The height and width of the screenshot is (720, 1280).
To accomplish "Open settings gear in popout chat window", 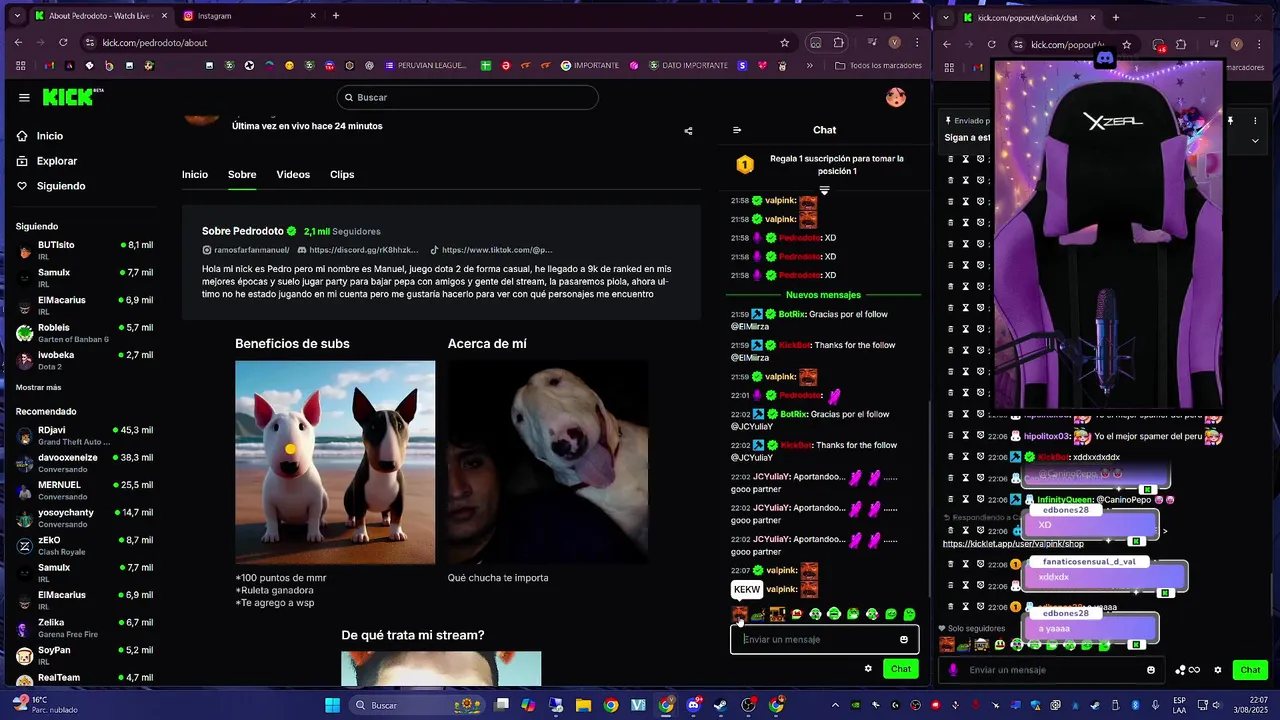I will tap(1218, 670).
